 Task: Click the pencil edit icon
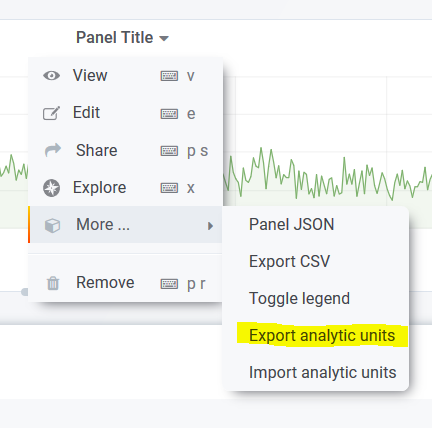click(x=51, y=113)
